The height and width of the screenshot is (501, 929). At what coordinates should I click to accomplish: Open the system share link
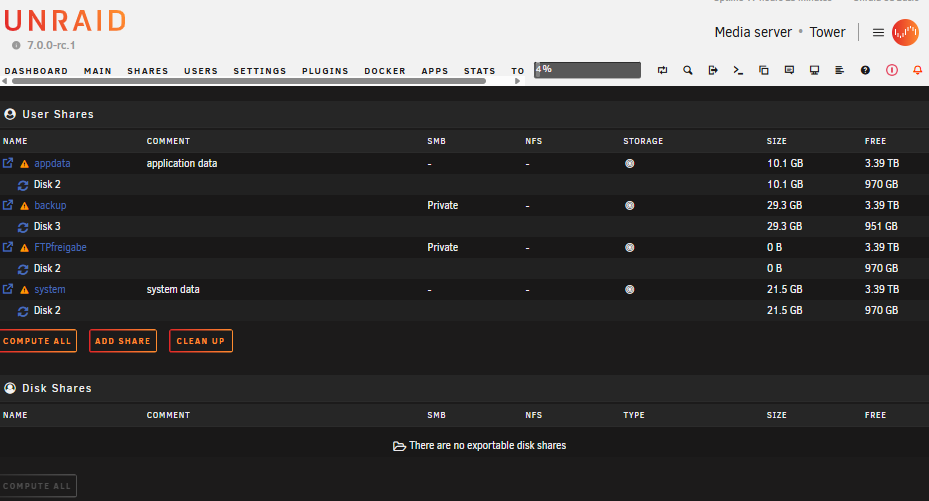pyautogui.click(x=50, y=290)
